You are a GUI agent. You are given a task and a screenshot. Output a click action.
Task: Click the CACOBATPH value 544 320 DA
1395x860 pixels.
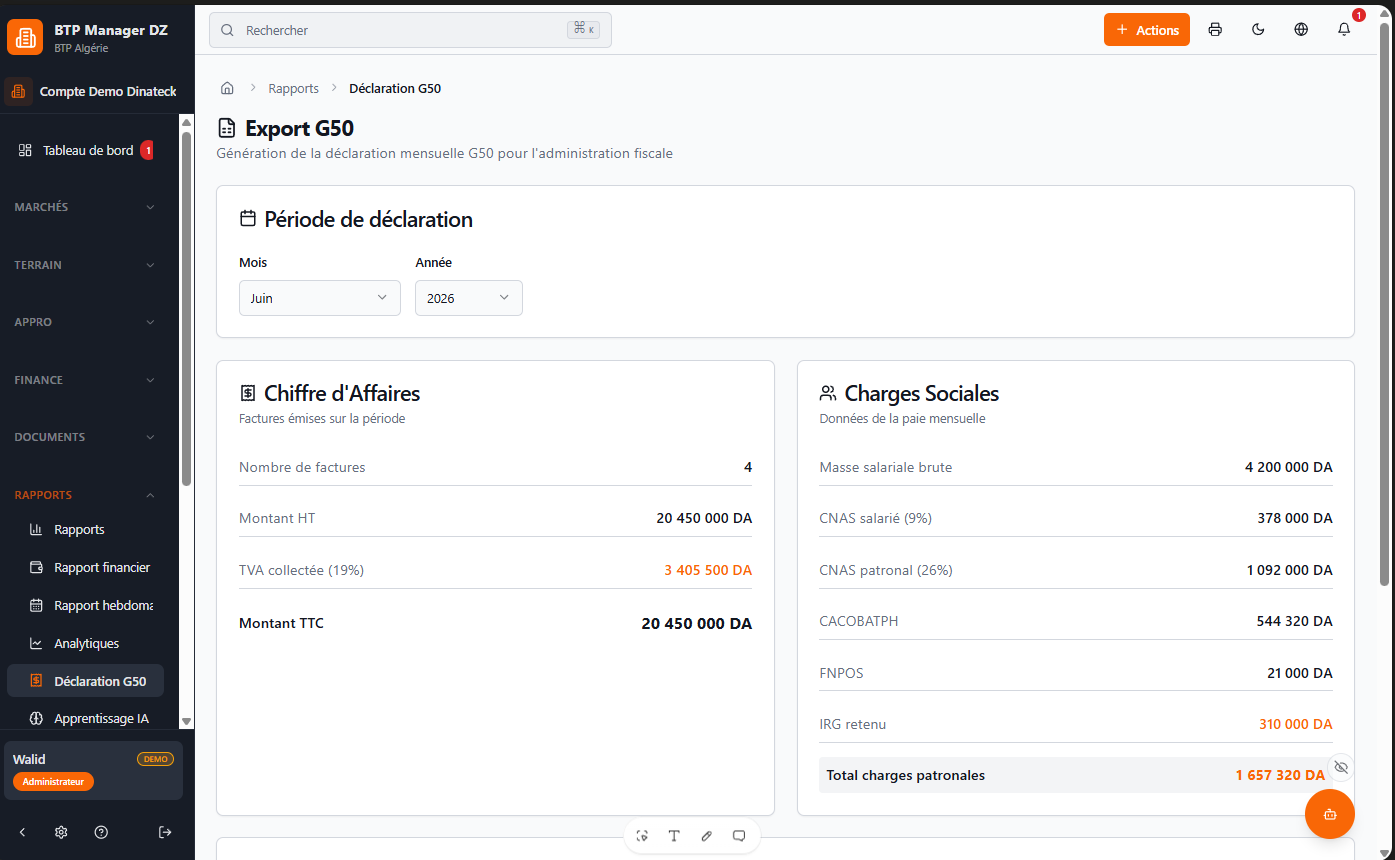(x=1295, y=621)
